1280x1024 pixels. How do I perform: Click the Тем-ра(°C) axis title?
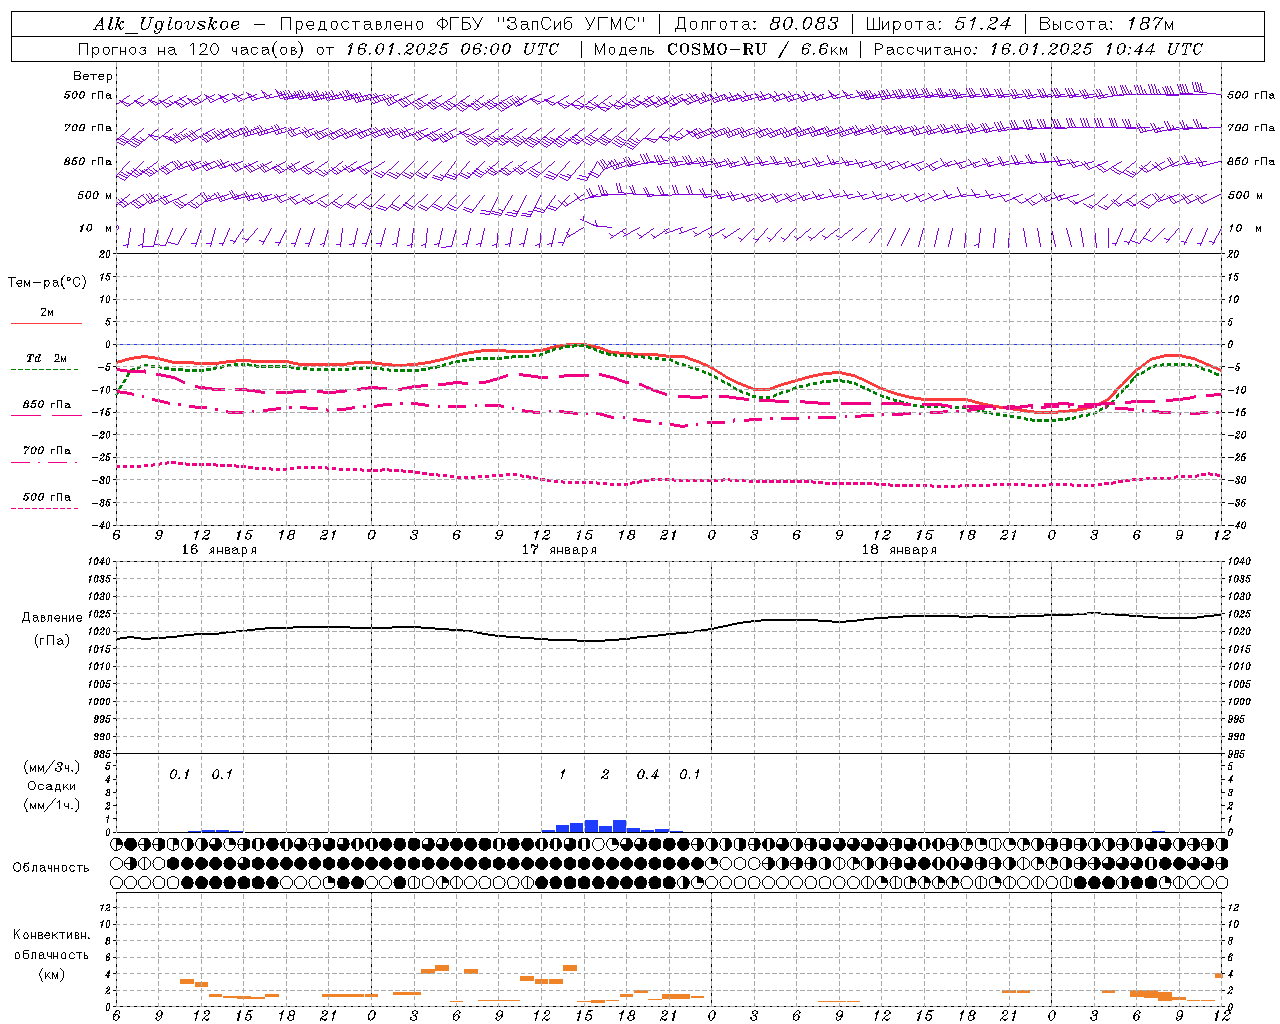point(47,283)
